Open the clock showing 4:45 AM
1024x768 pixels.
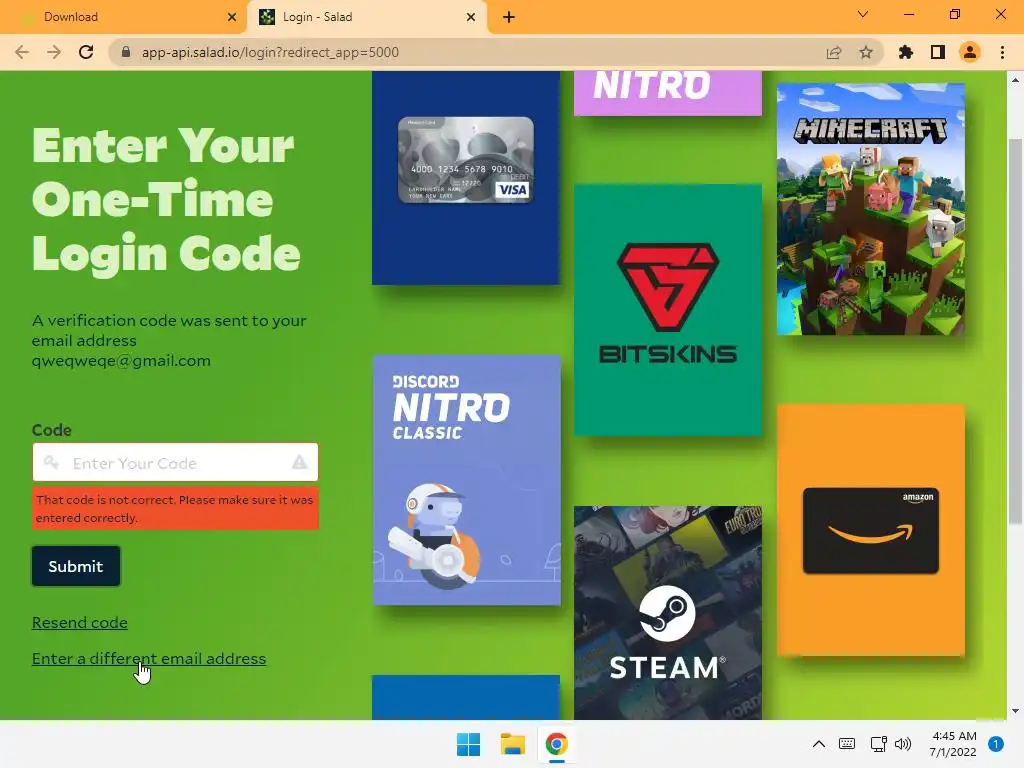pyautogui.click(x=953, y=744)
